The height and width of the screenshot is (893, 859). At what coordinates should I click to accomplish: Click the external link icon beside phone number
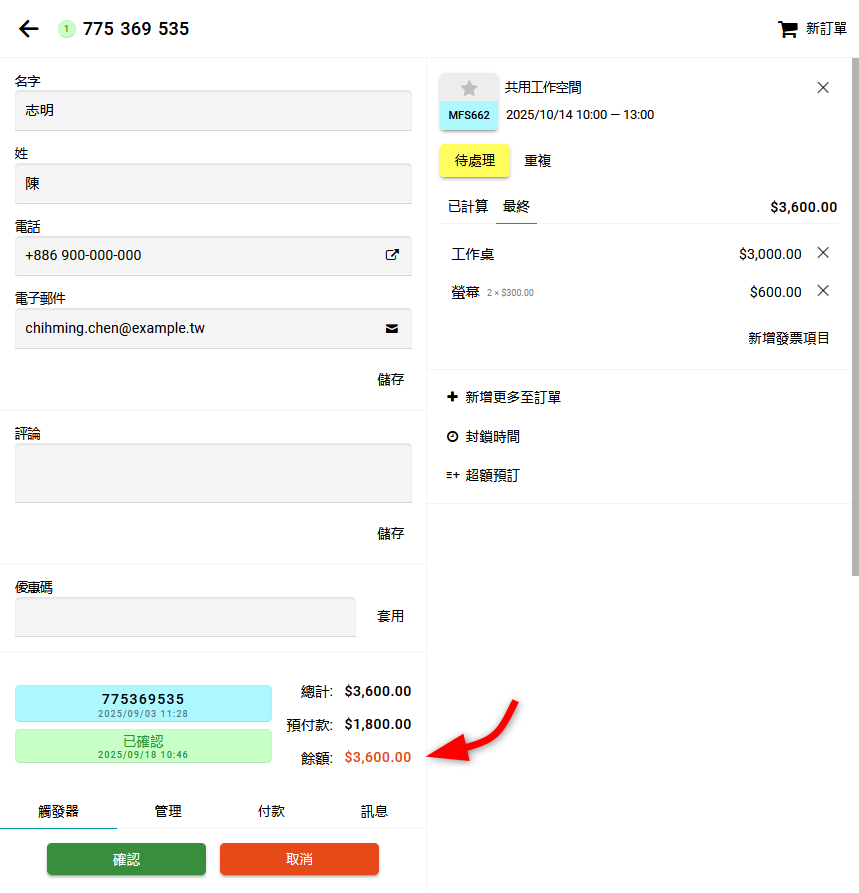pyautogui.click(x=392, y=255)
